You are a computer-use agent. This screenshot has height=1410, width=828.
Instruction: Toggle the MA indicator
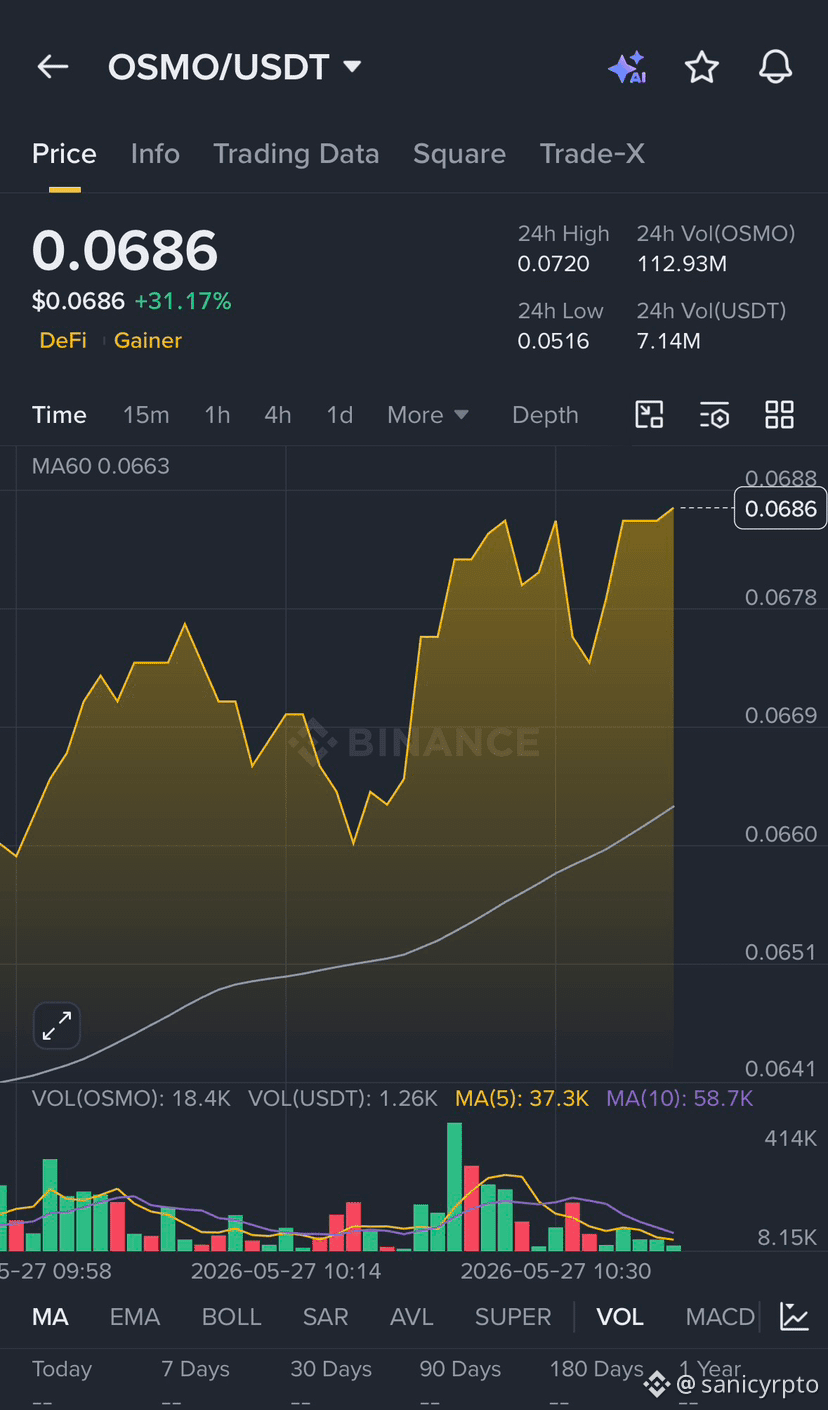click(50, 1316)
